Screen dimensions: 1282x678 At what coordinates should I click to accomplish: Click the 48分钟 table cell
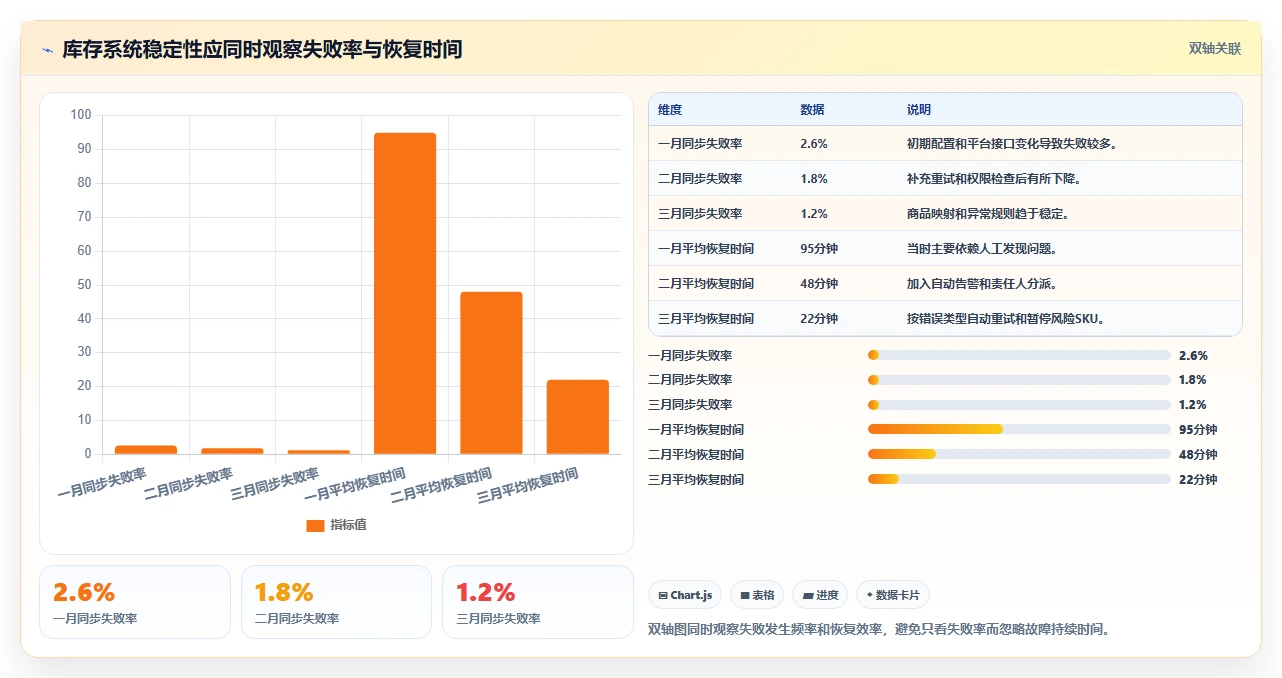tap(819, 284)
